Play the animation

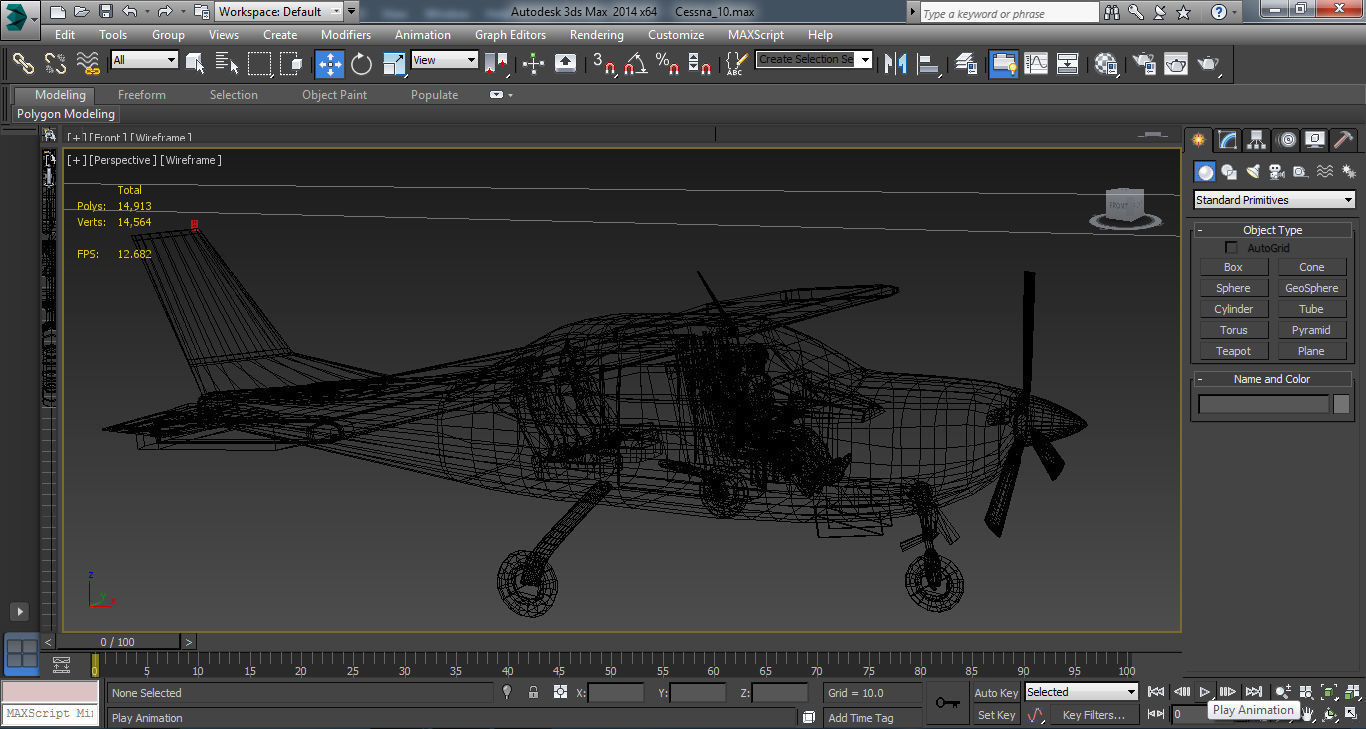pos(1205,692)
